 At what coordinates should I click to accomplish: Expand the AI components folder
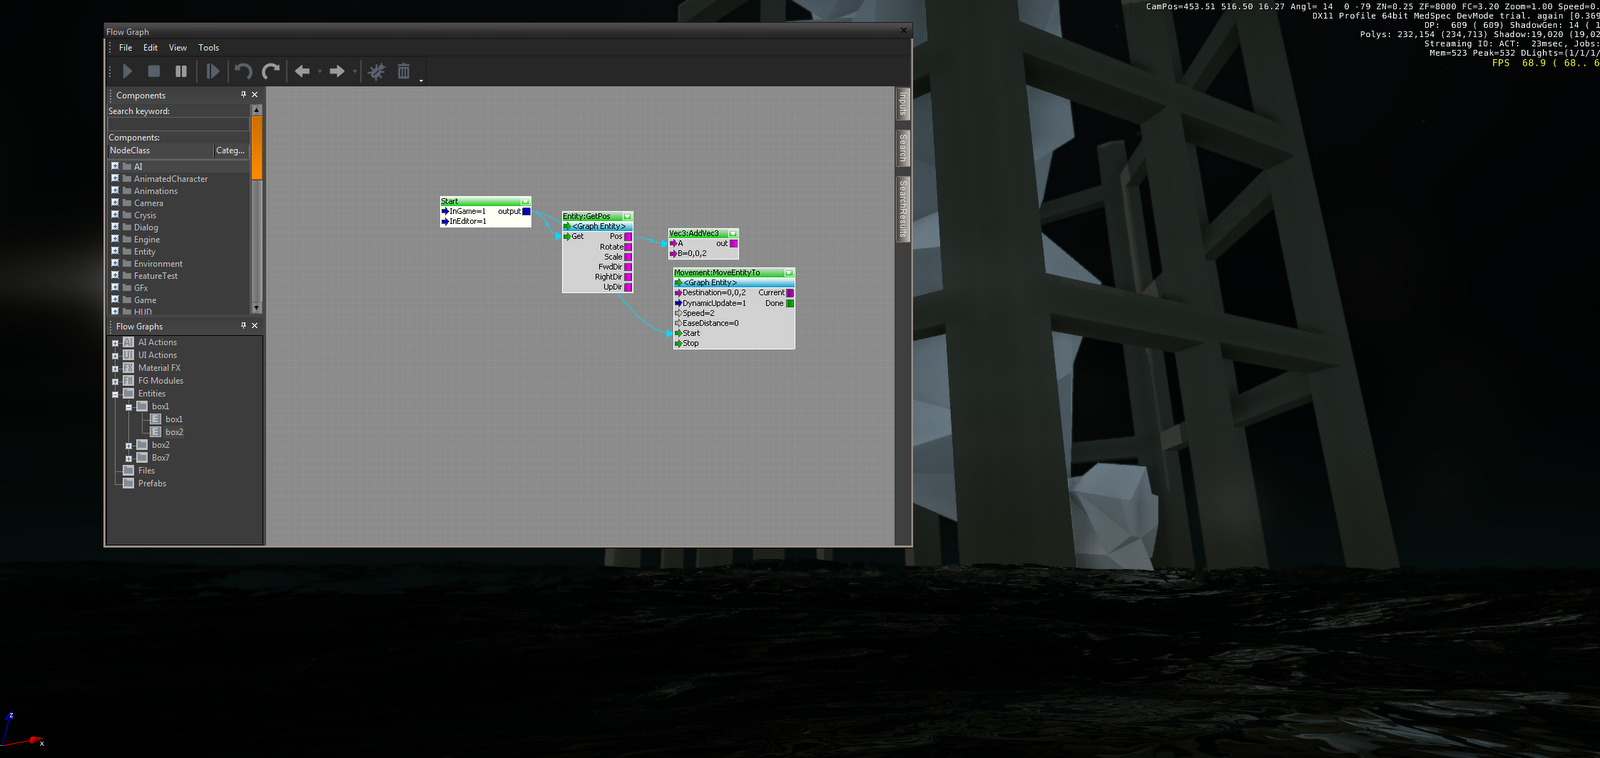tap(115, 166)
